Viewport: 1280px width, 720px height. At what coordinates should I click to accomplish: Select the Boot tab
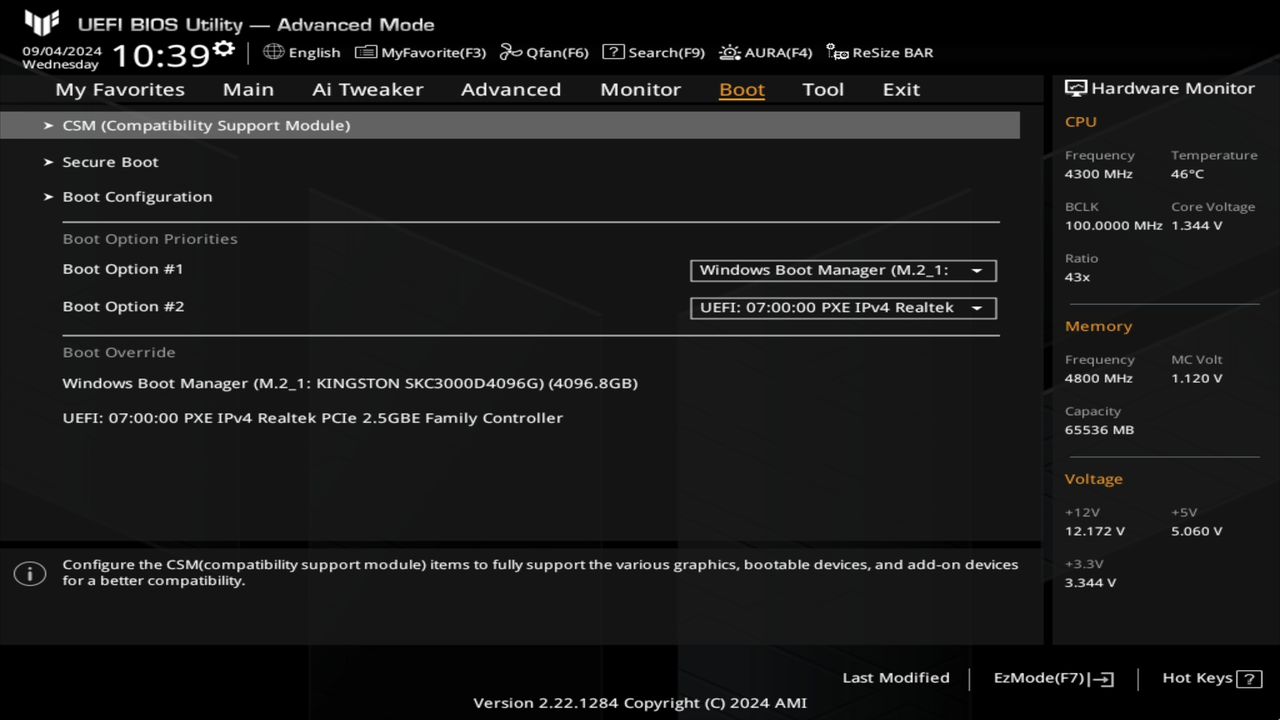(742, 89)
